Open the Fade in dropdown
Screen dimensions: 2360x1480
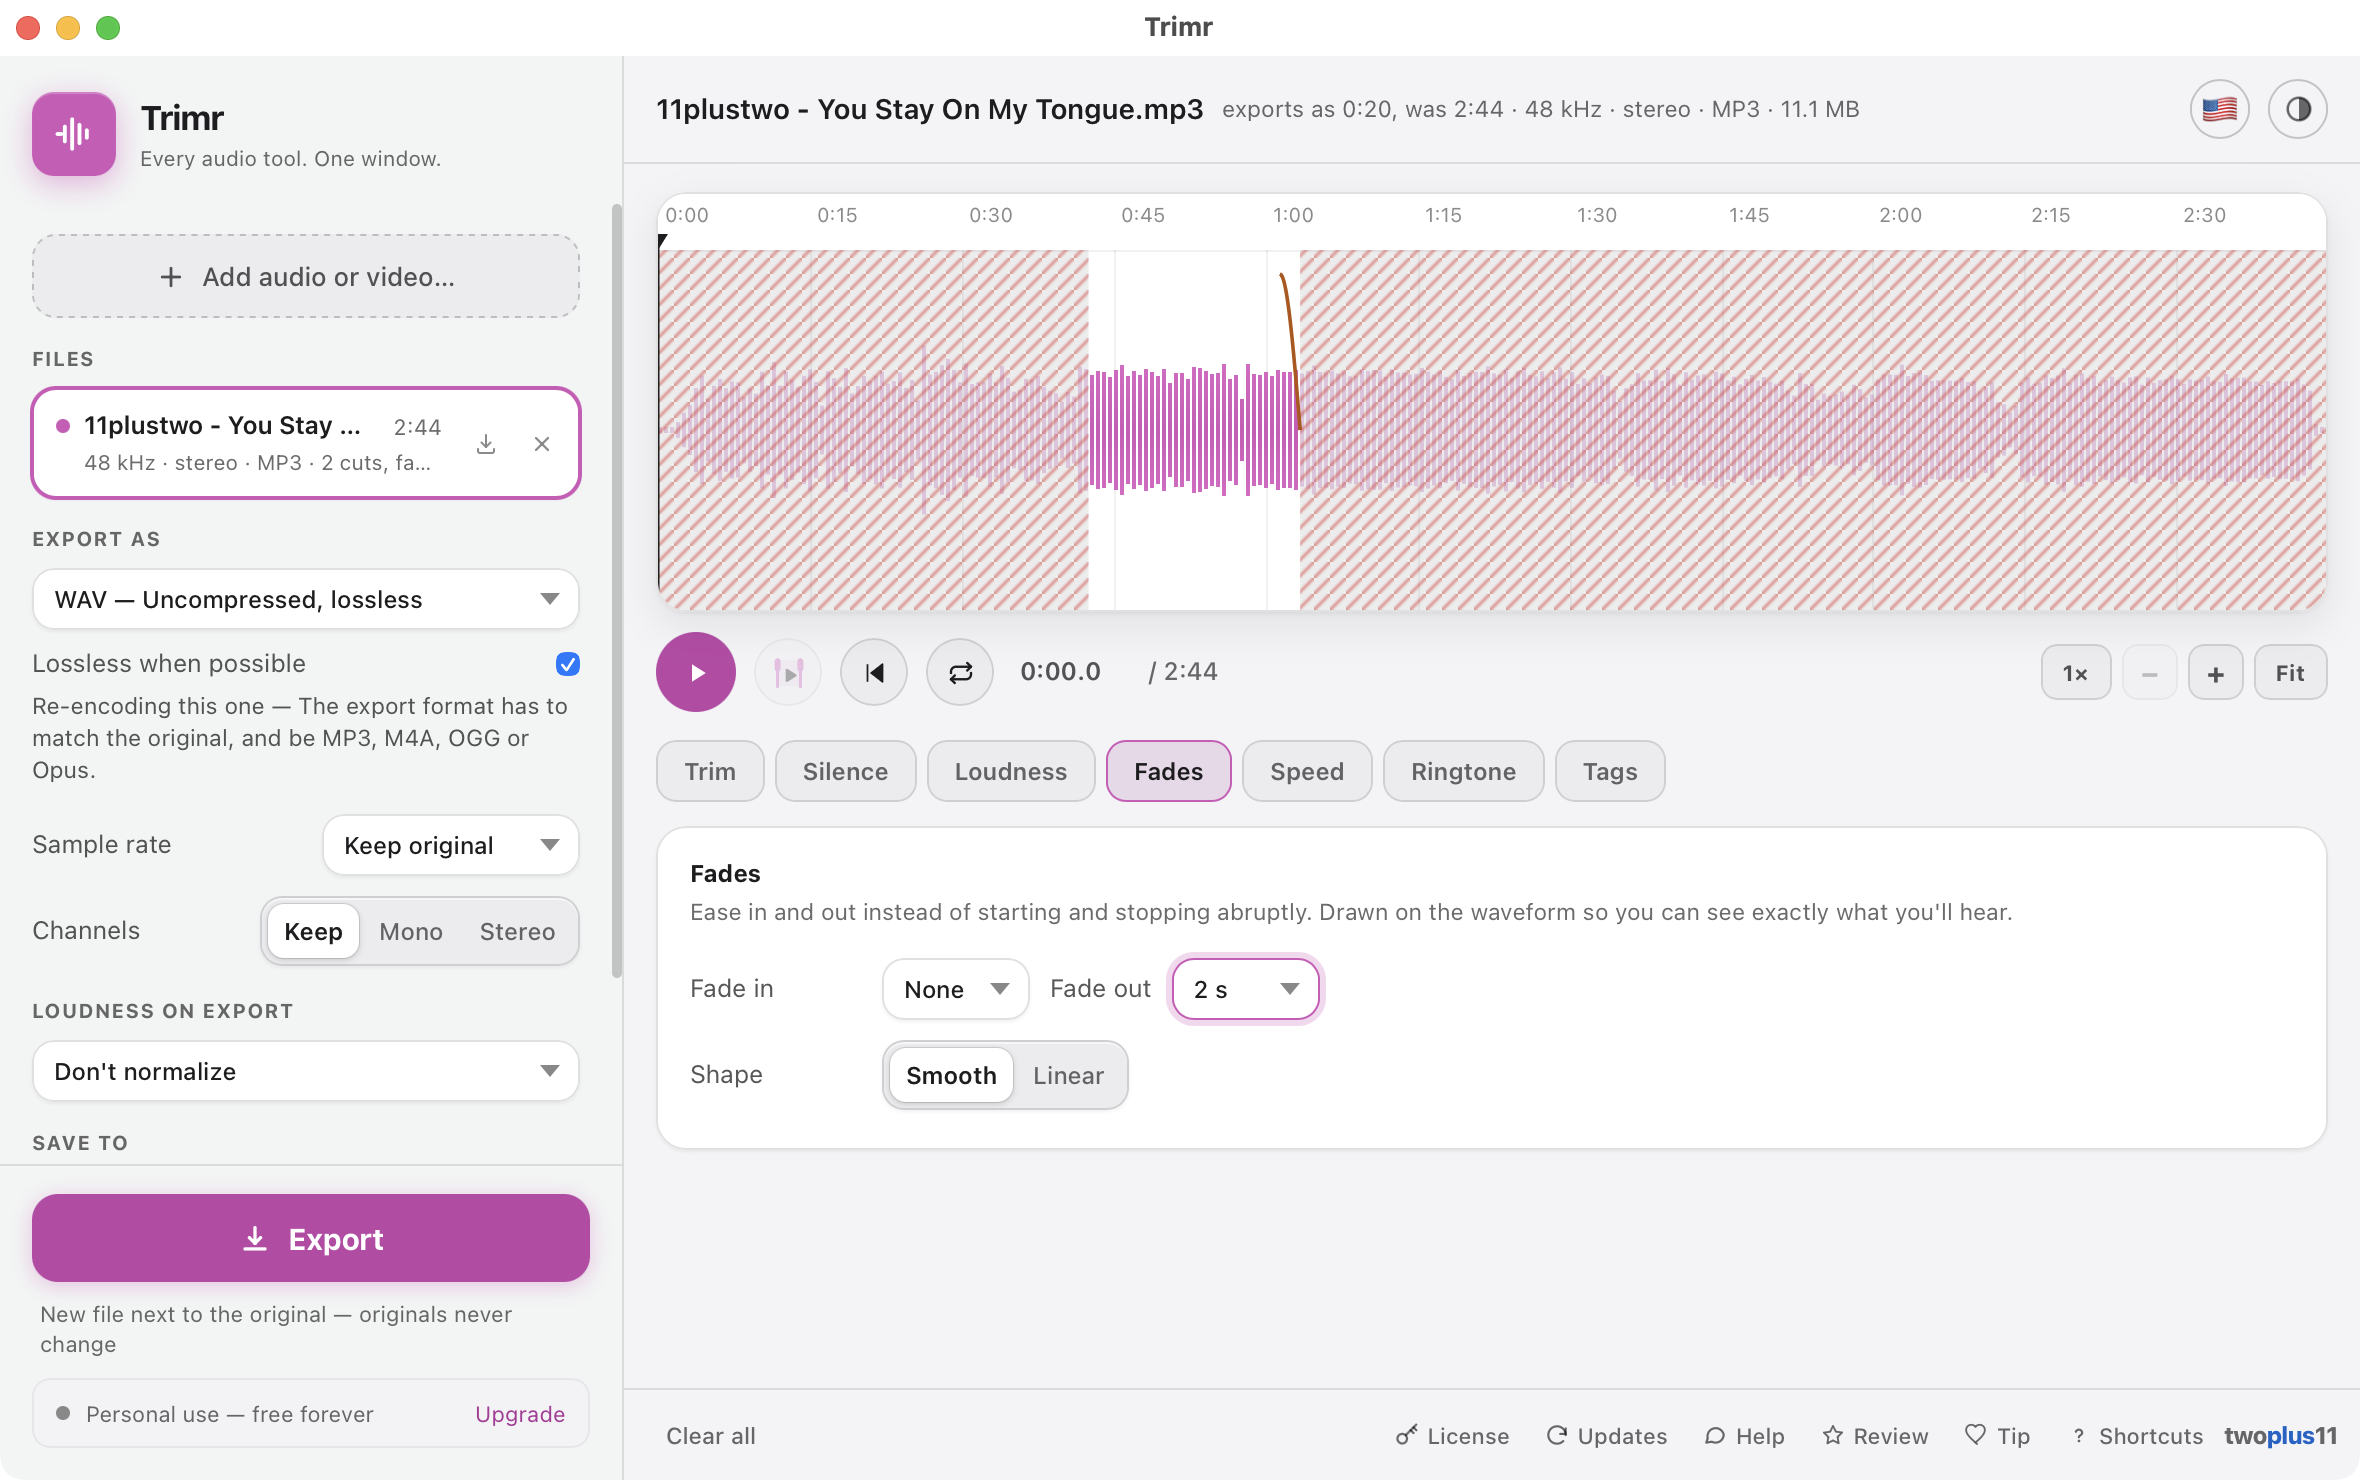tap(955, 989)
